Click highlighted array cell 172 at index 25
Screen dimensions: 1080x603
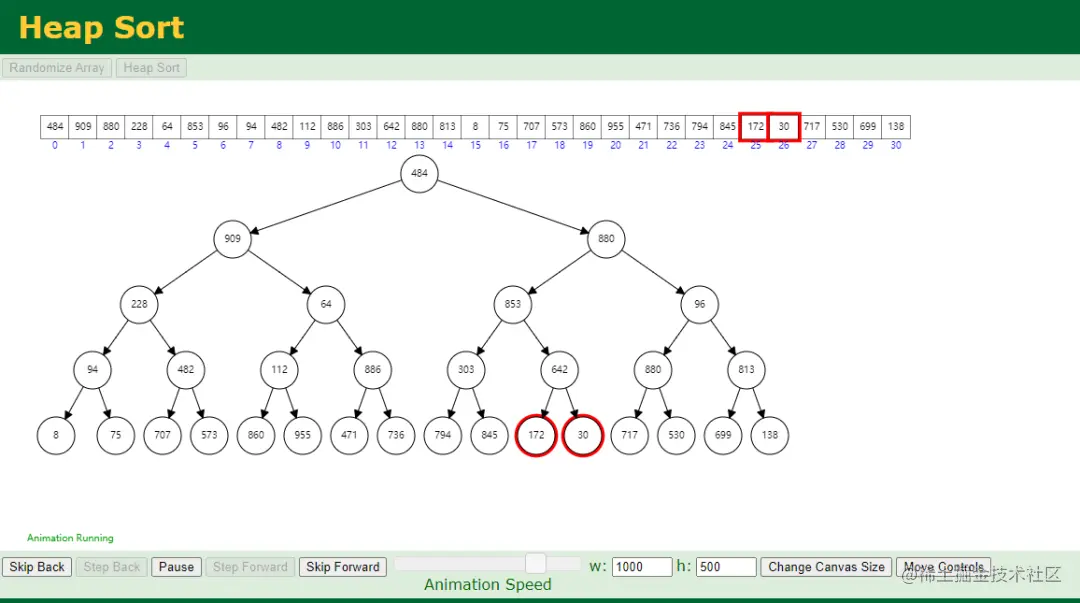coord(756,127)
